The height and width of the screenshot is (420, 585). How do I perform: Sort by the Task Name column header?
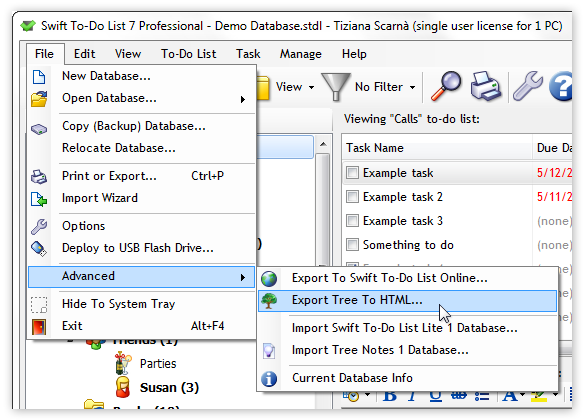pos(437,148)
